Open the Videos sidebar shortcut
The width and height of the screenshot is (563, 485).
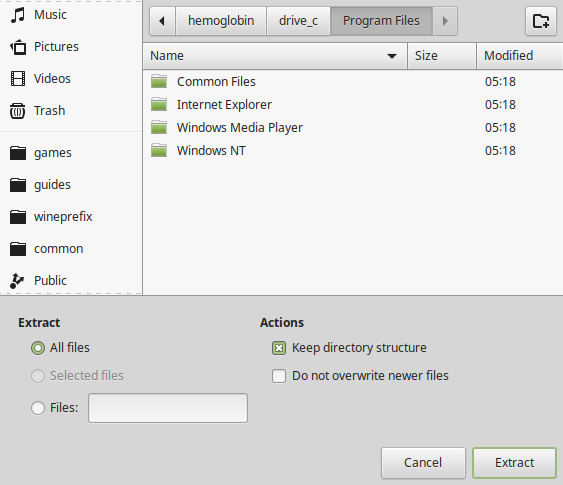tap(71, 79)
